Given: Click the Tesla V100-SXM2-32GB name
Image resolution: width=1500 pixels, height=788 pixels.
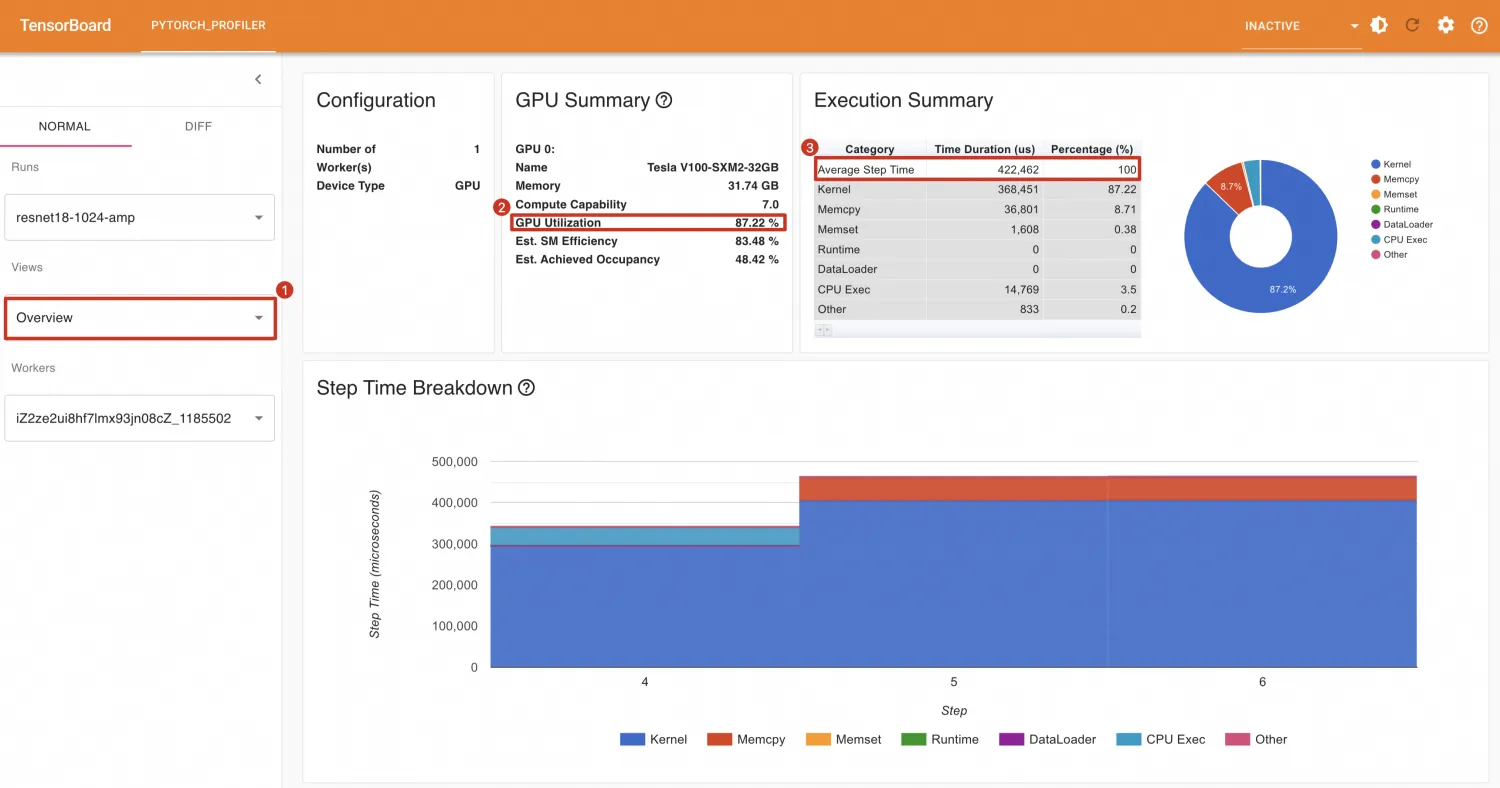Looking at the screenshot, I should click(713, 167).
